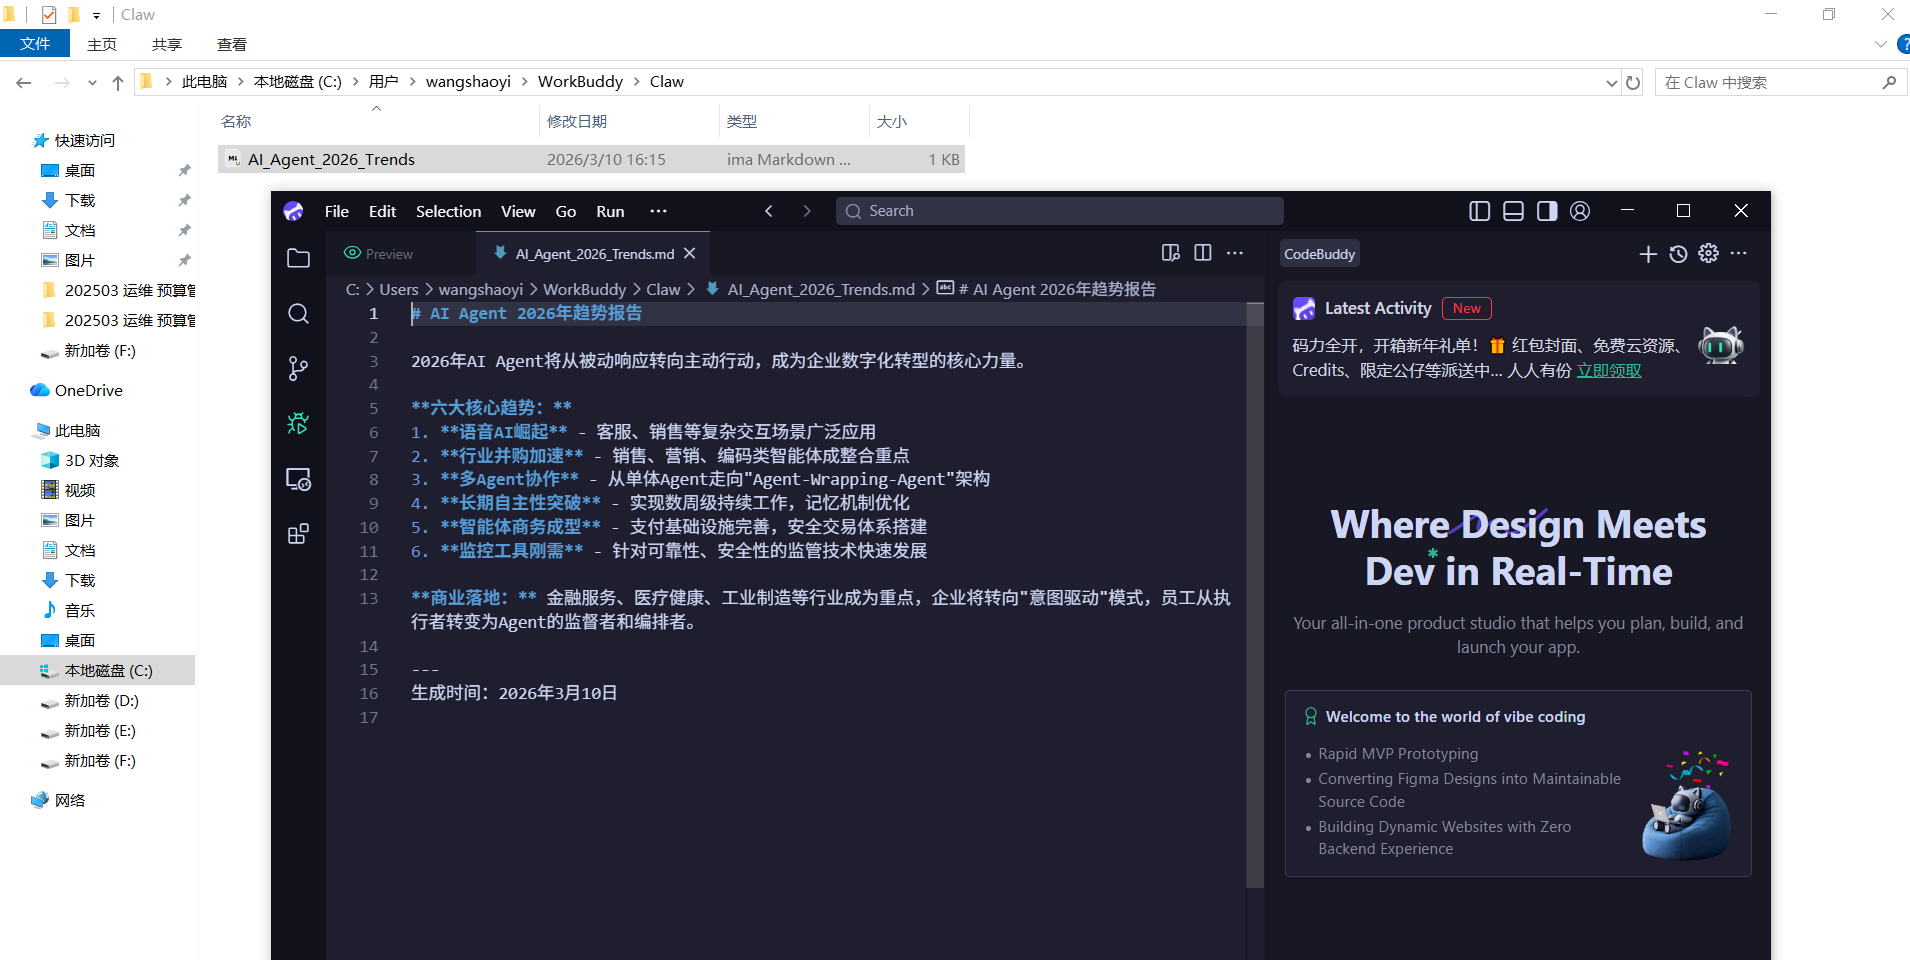Refresh the Claw folder in File Explorer

tap(1633, 82)
